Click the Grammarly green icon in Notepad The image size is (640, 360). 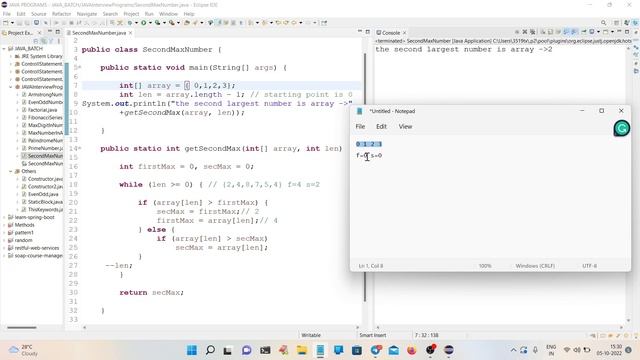(622, 129)
